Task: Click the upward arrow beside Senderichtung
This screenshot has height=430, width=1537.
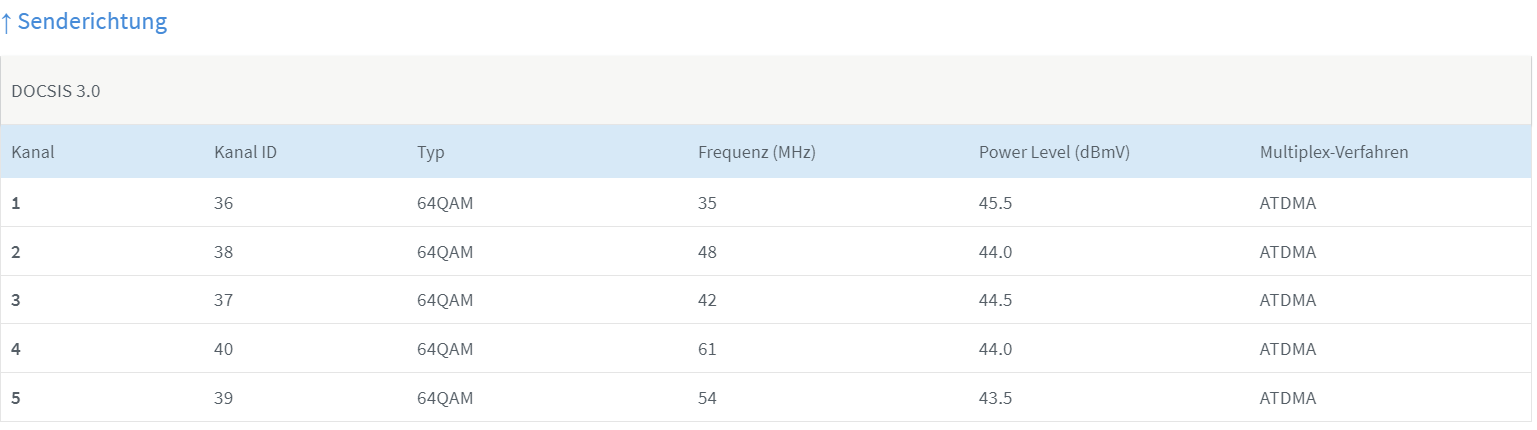Action: 6,22
